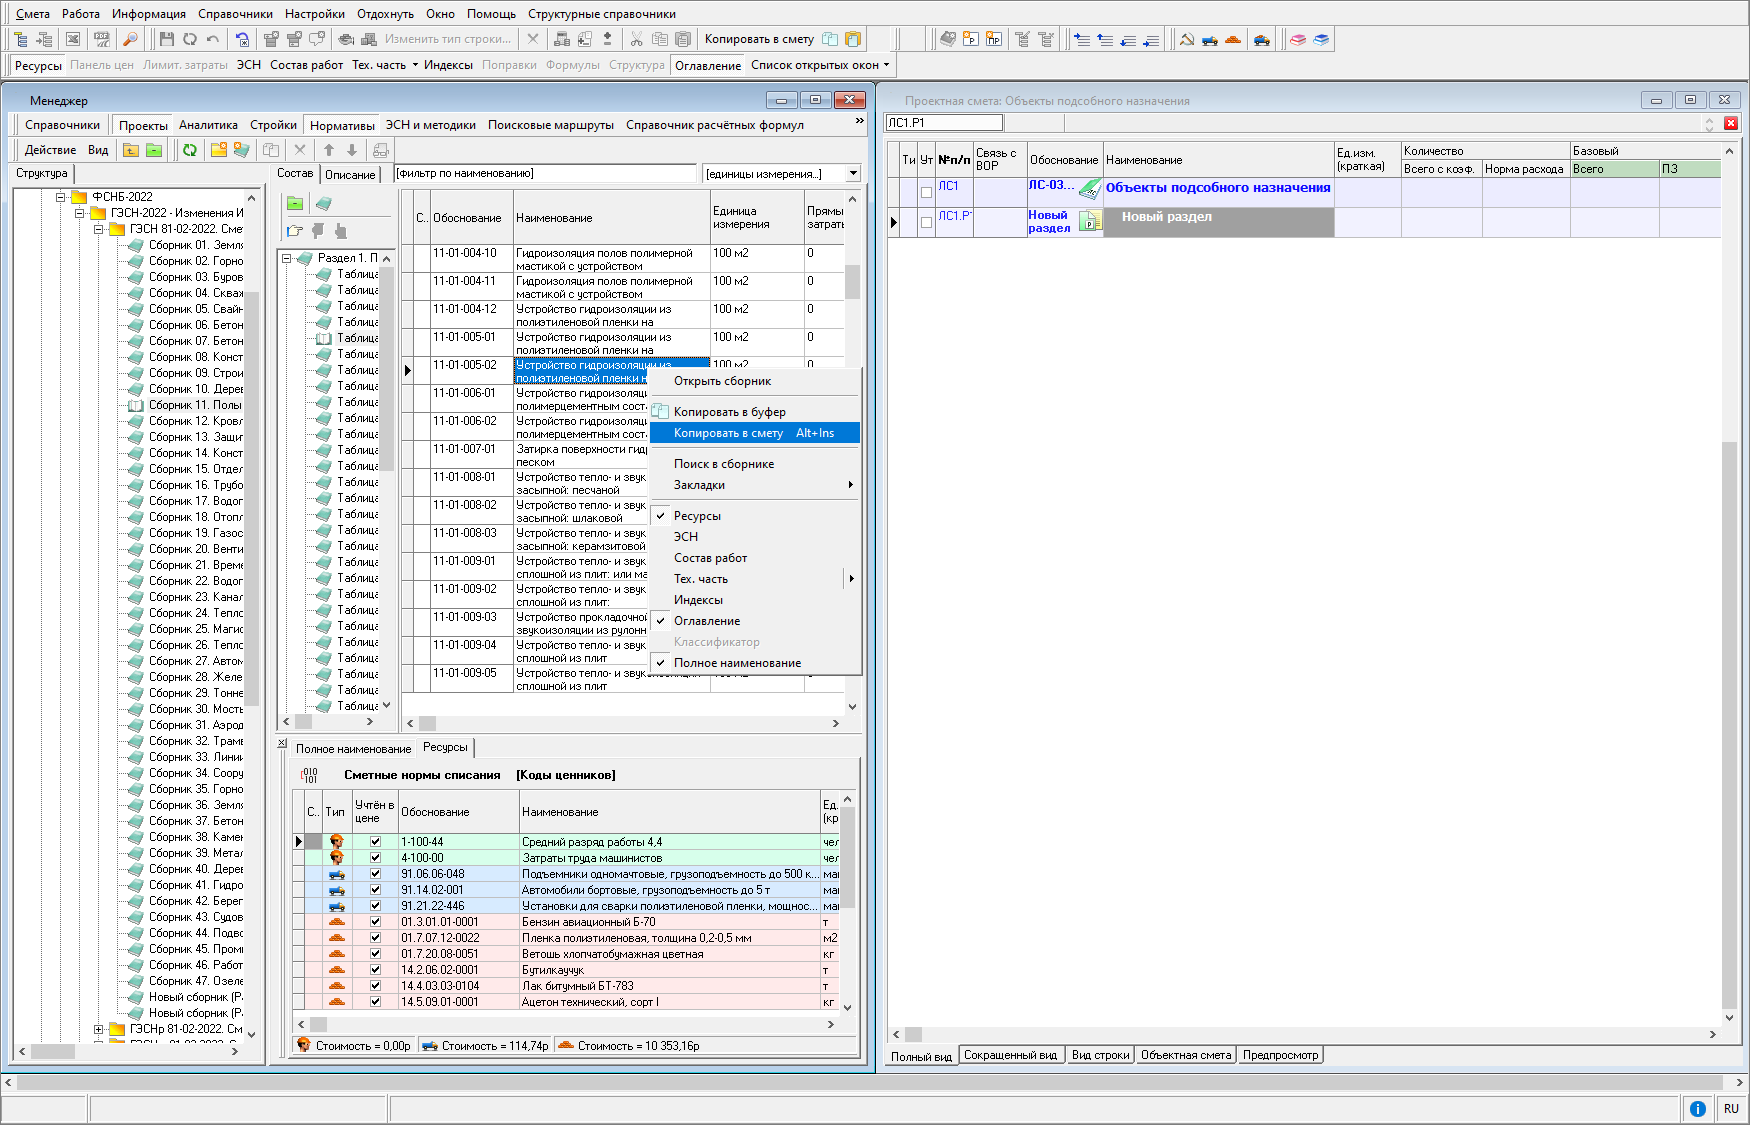Tick the checkbox in the ЛС1 row
This screenshot has height=1125, width=1750.
[926, 192]
